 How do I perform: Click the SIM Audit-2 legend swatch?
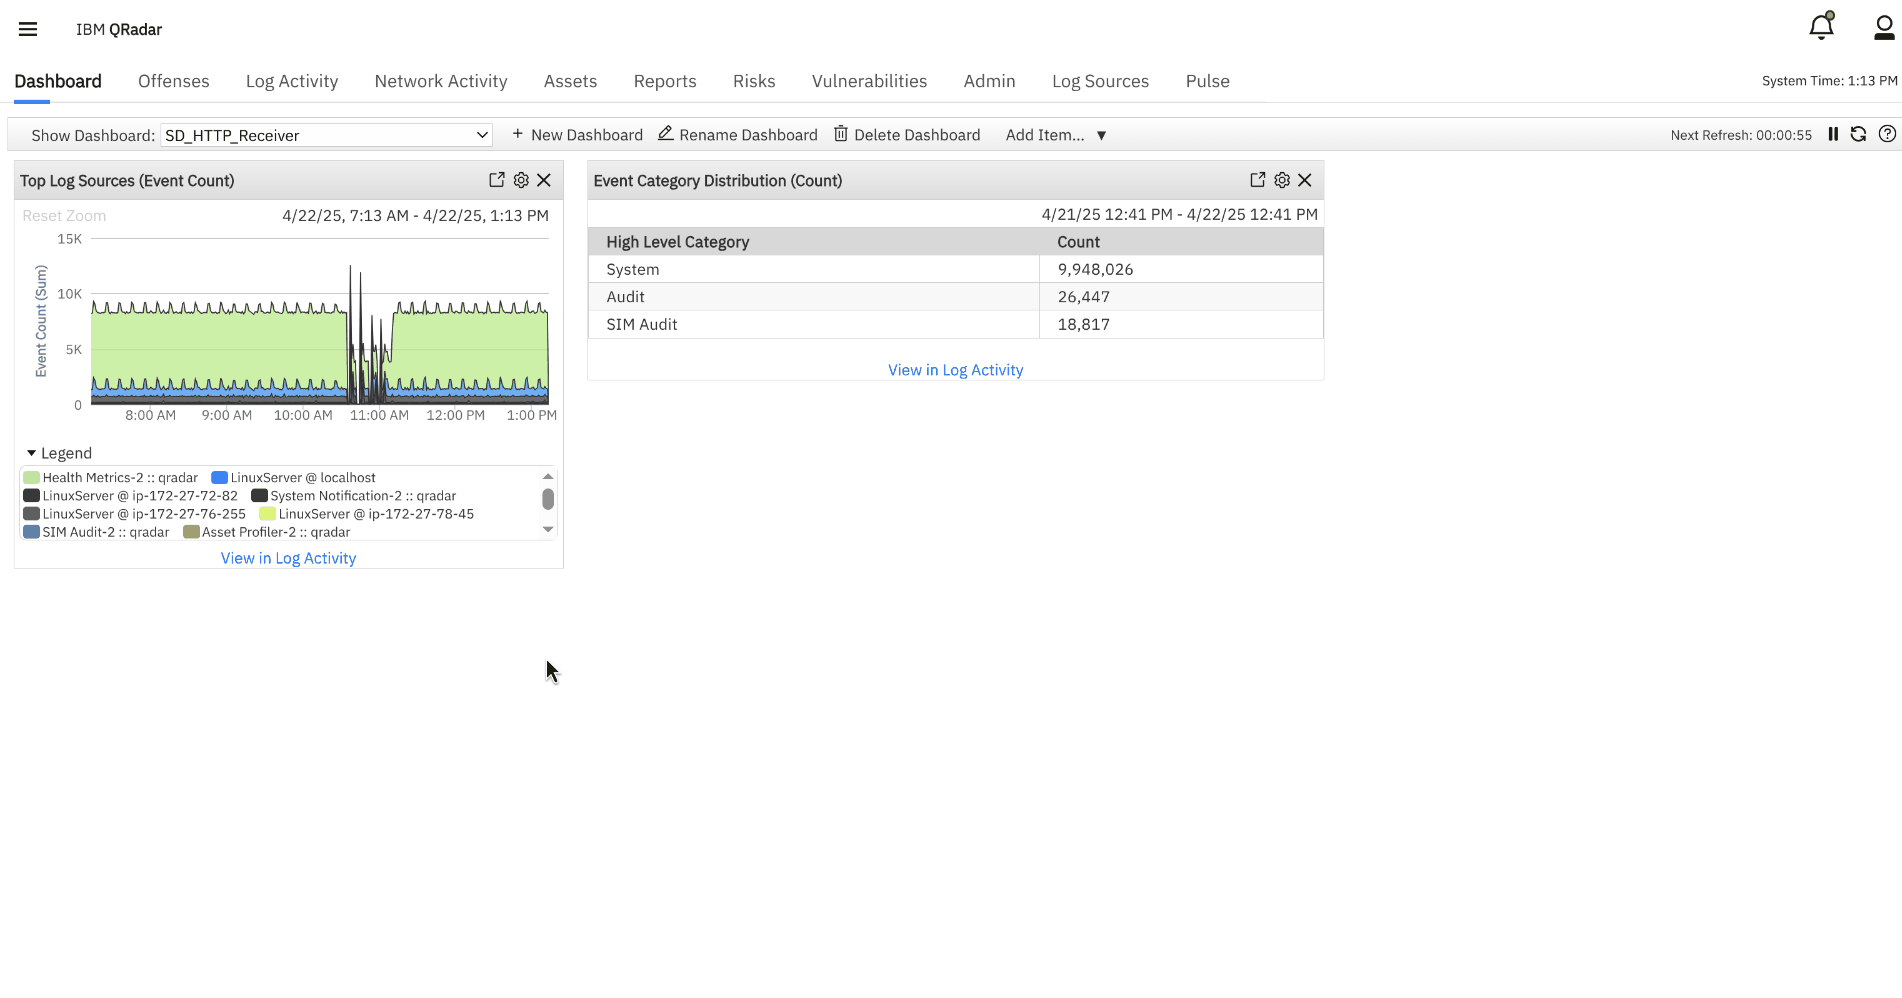[x=32, y=532]
